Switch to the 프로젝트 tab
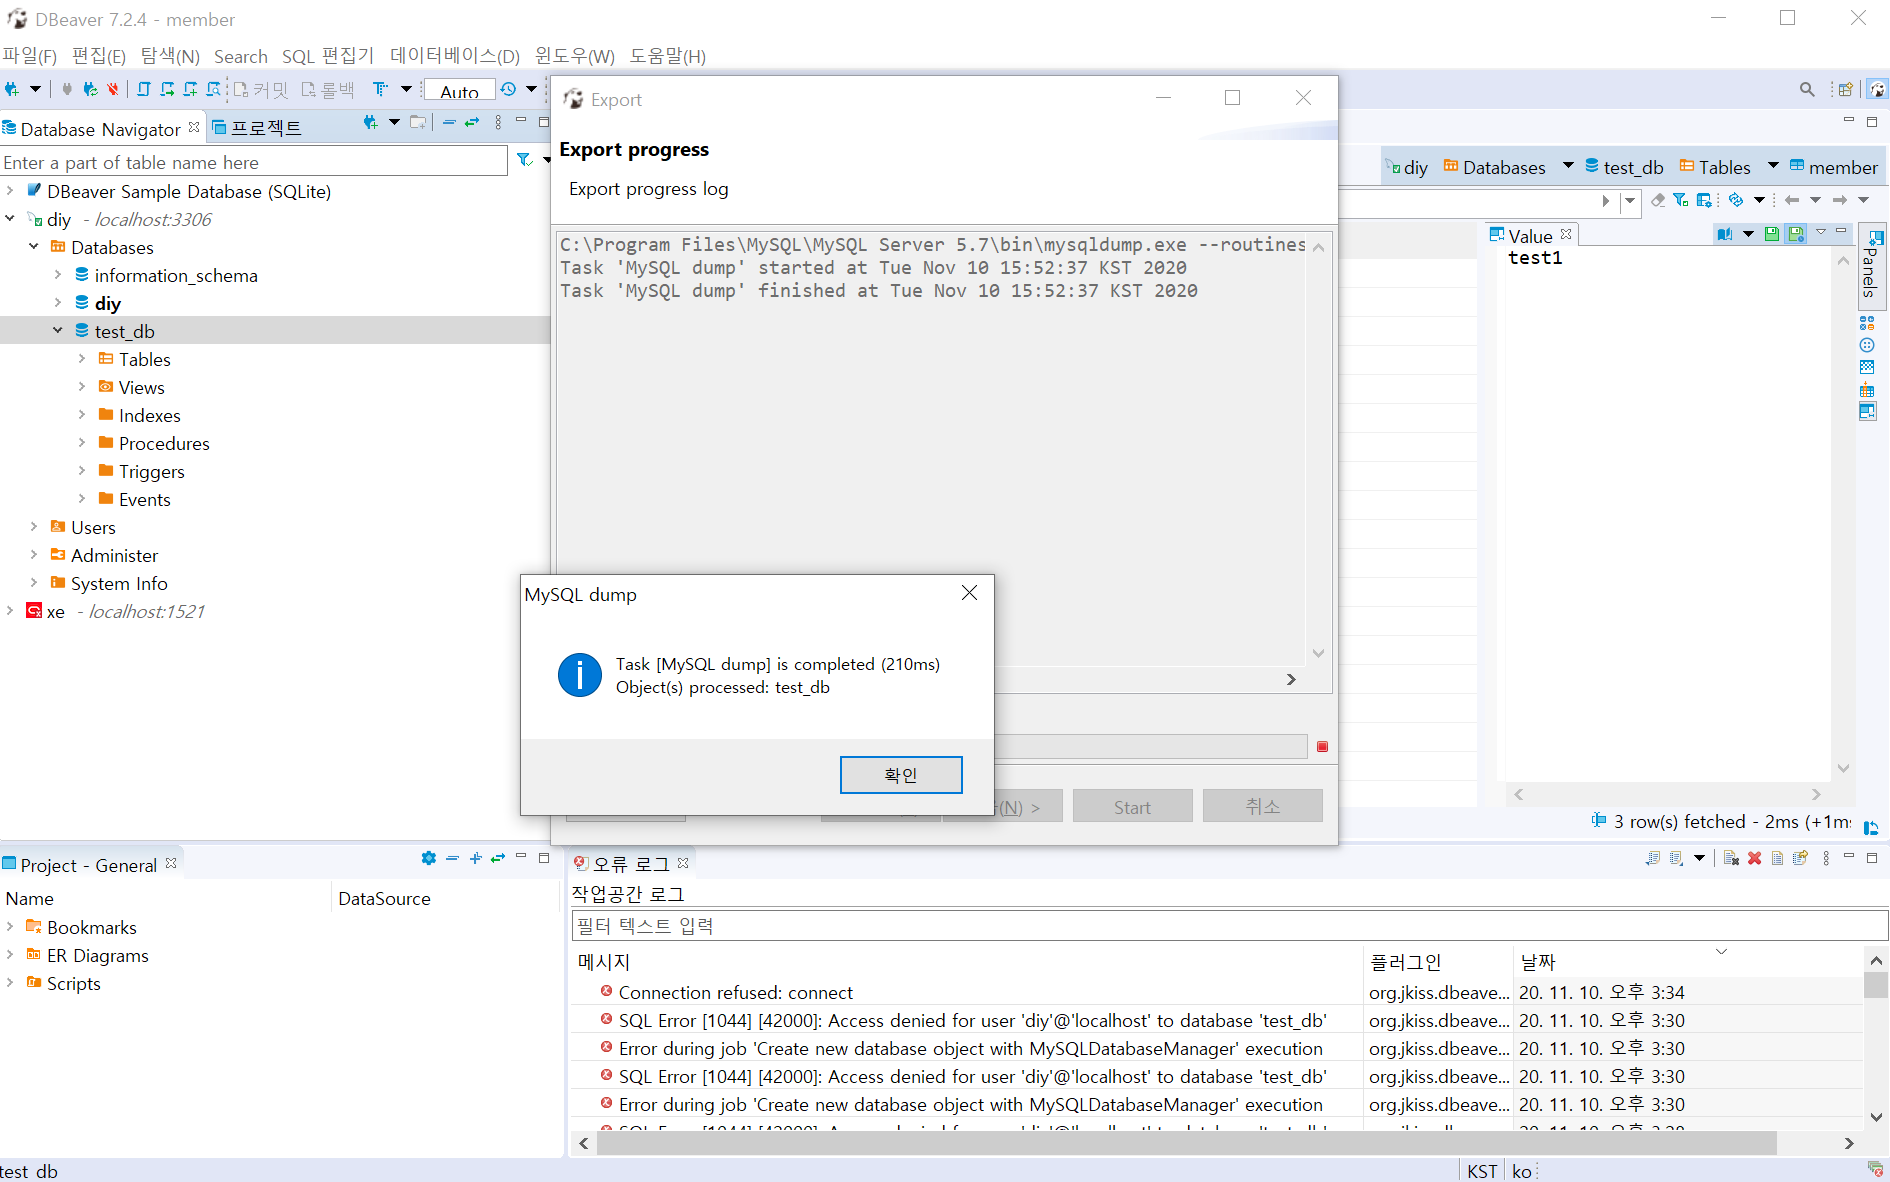1890x1182 pixels. (x=257, y=127)
